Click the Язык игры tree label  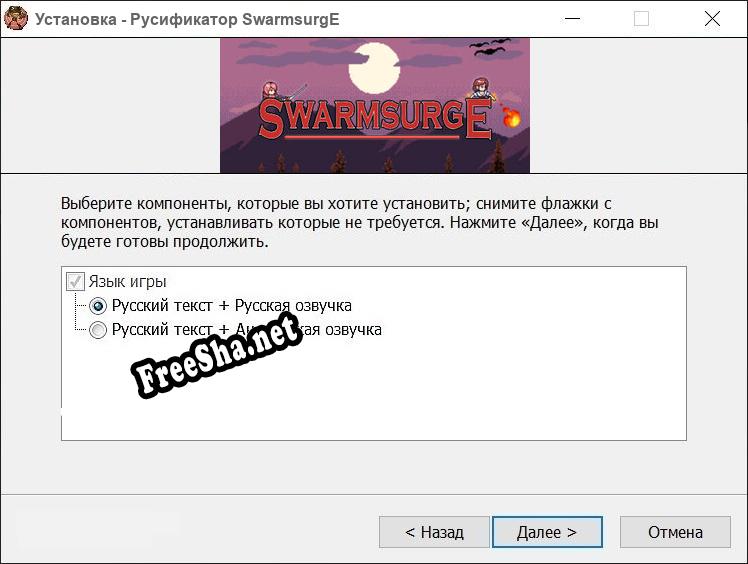127,282
